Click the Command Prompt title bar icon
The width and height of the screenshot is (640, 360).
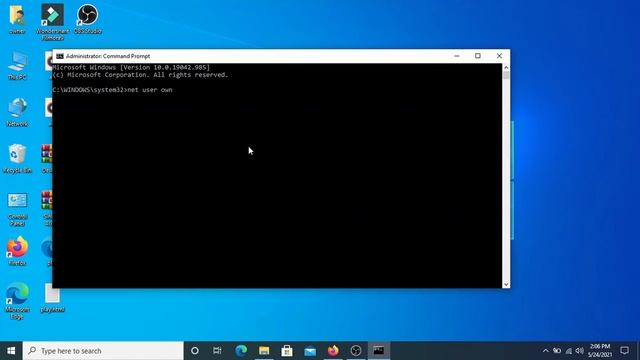(x=60, y=56)
